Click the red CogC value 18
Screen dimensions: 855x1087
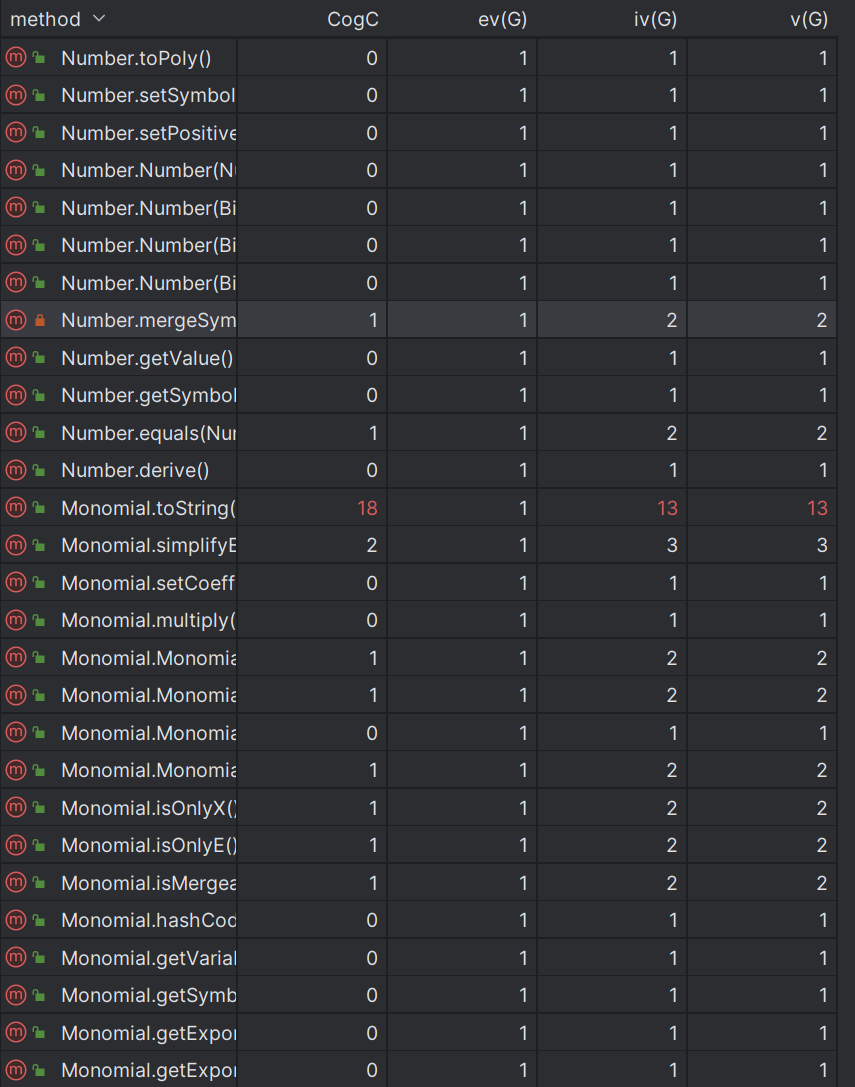[x=368, y=508]
